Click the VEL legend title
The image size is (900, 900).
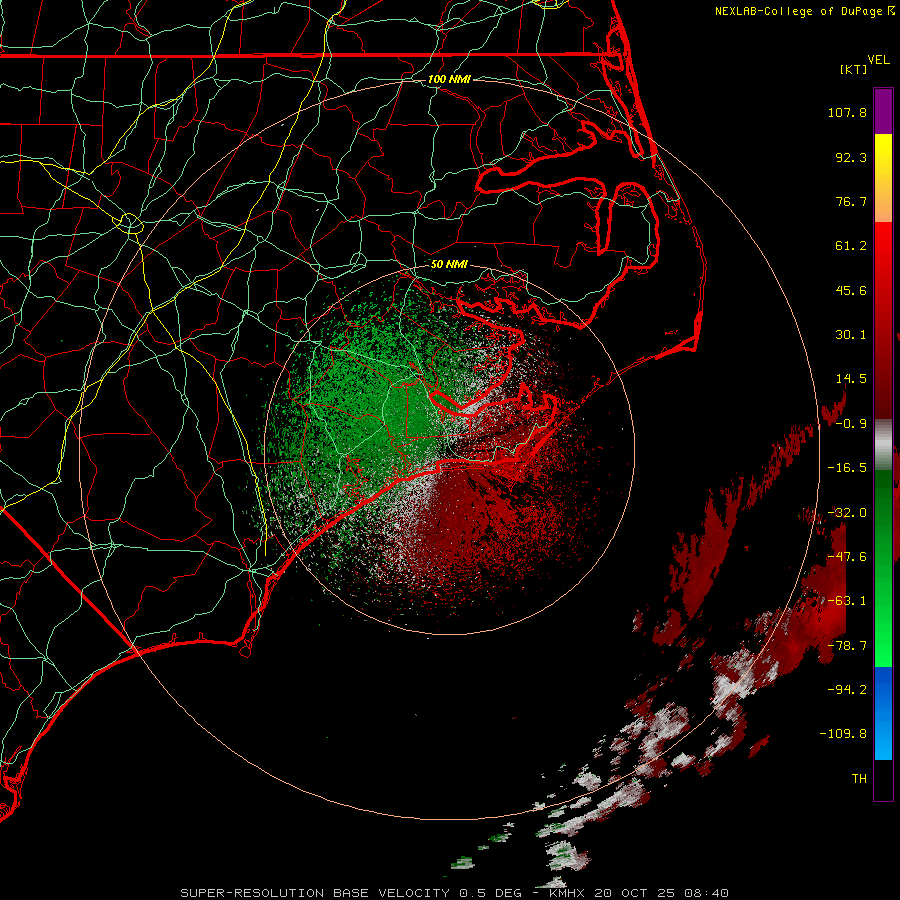pos(878,60)
